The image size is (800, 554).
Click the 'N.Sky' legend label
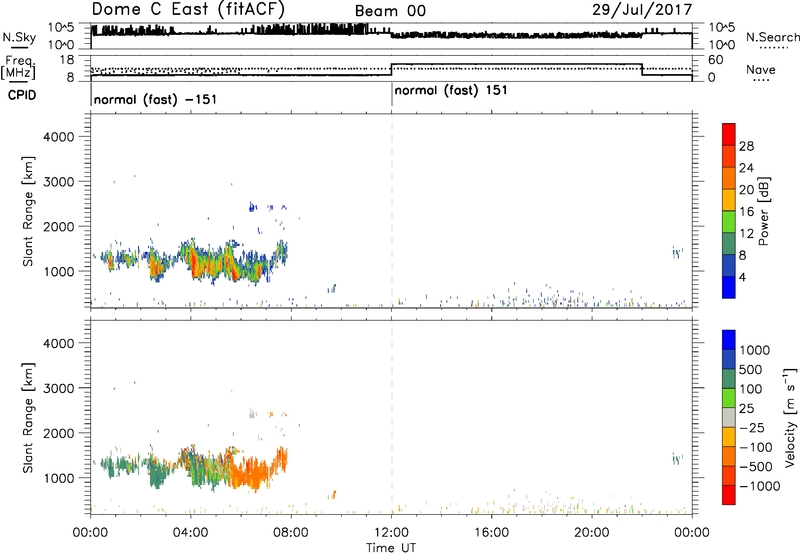[x=19, y=37]
